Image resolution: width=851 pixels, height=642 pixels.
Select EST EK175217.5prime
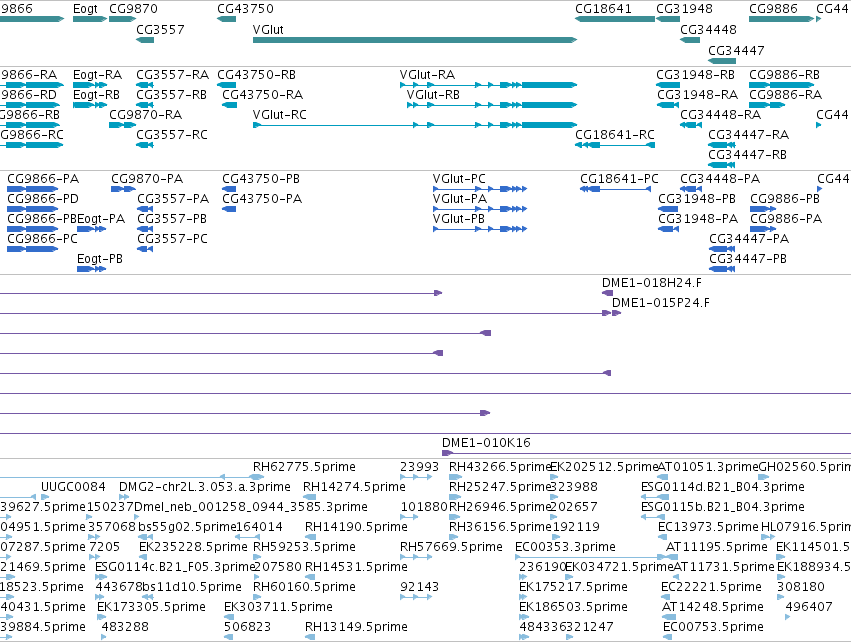(523, 597)
